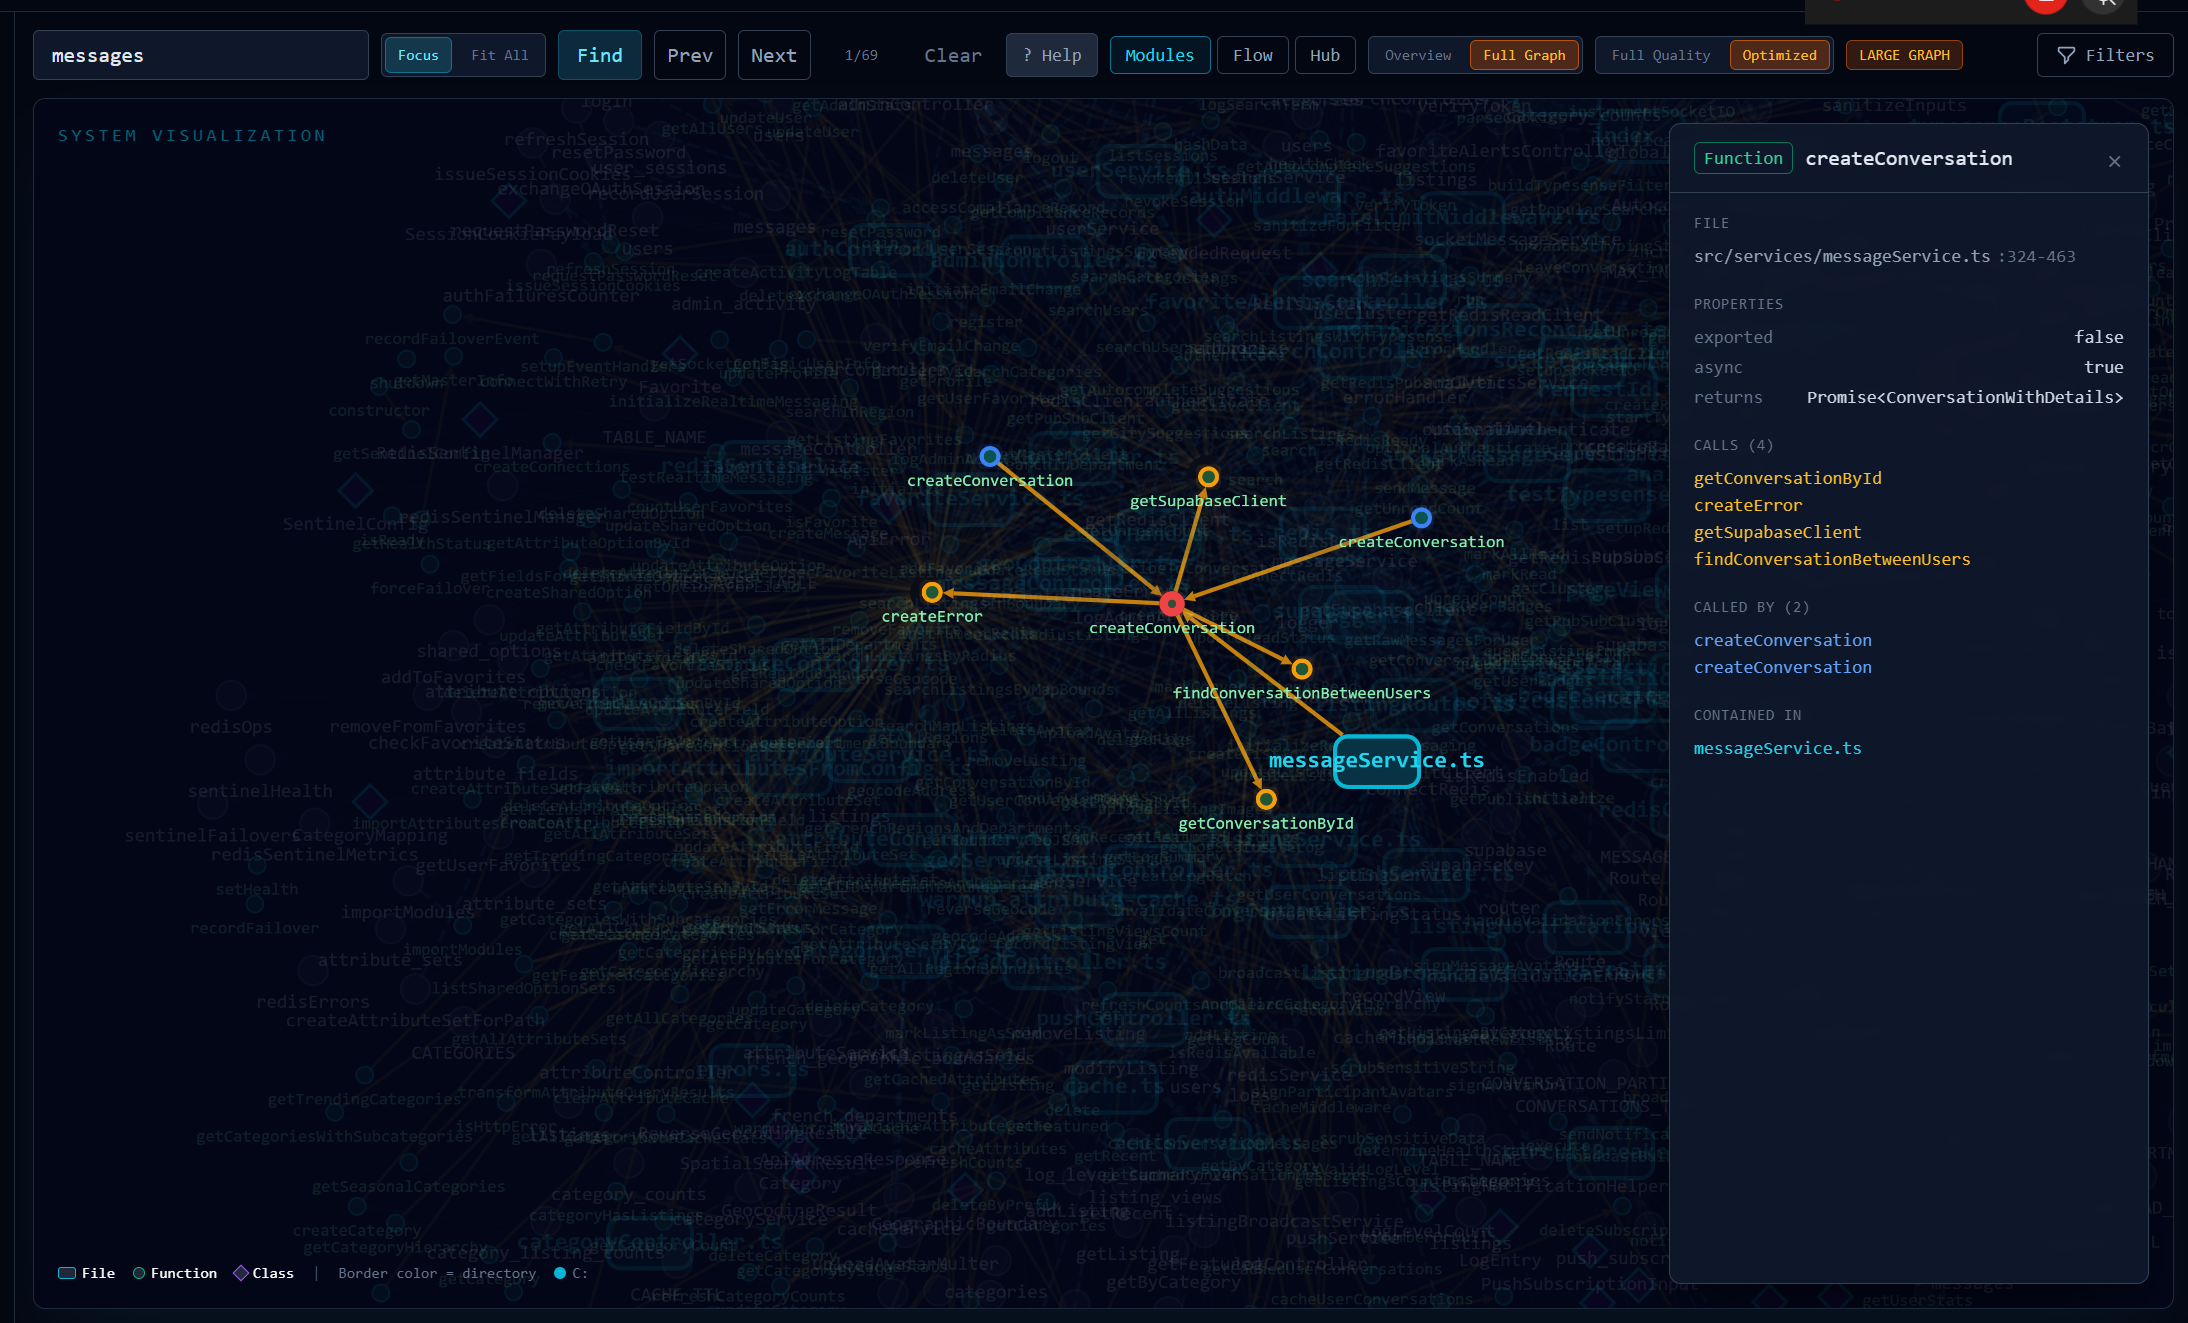The height and width of the screenshot is (1323, 2188).
Task: Enable Full Quality rendering
Action: click(1660, 55)
